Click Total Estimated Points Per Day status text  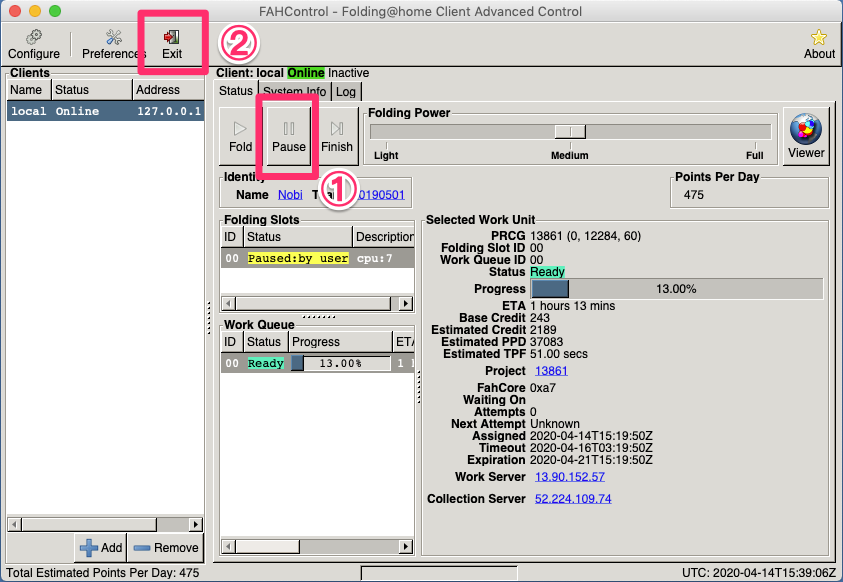(102, 573)
